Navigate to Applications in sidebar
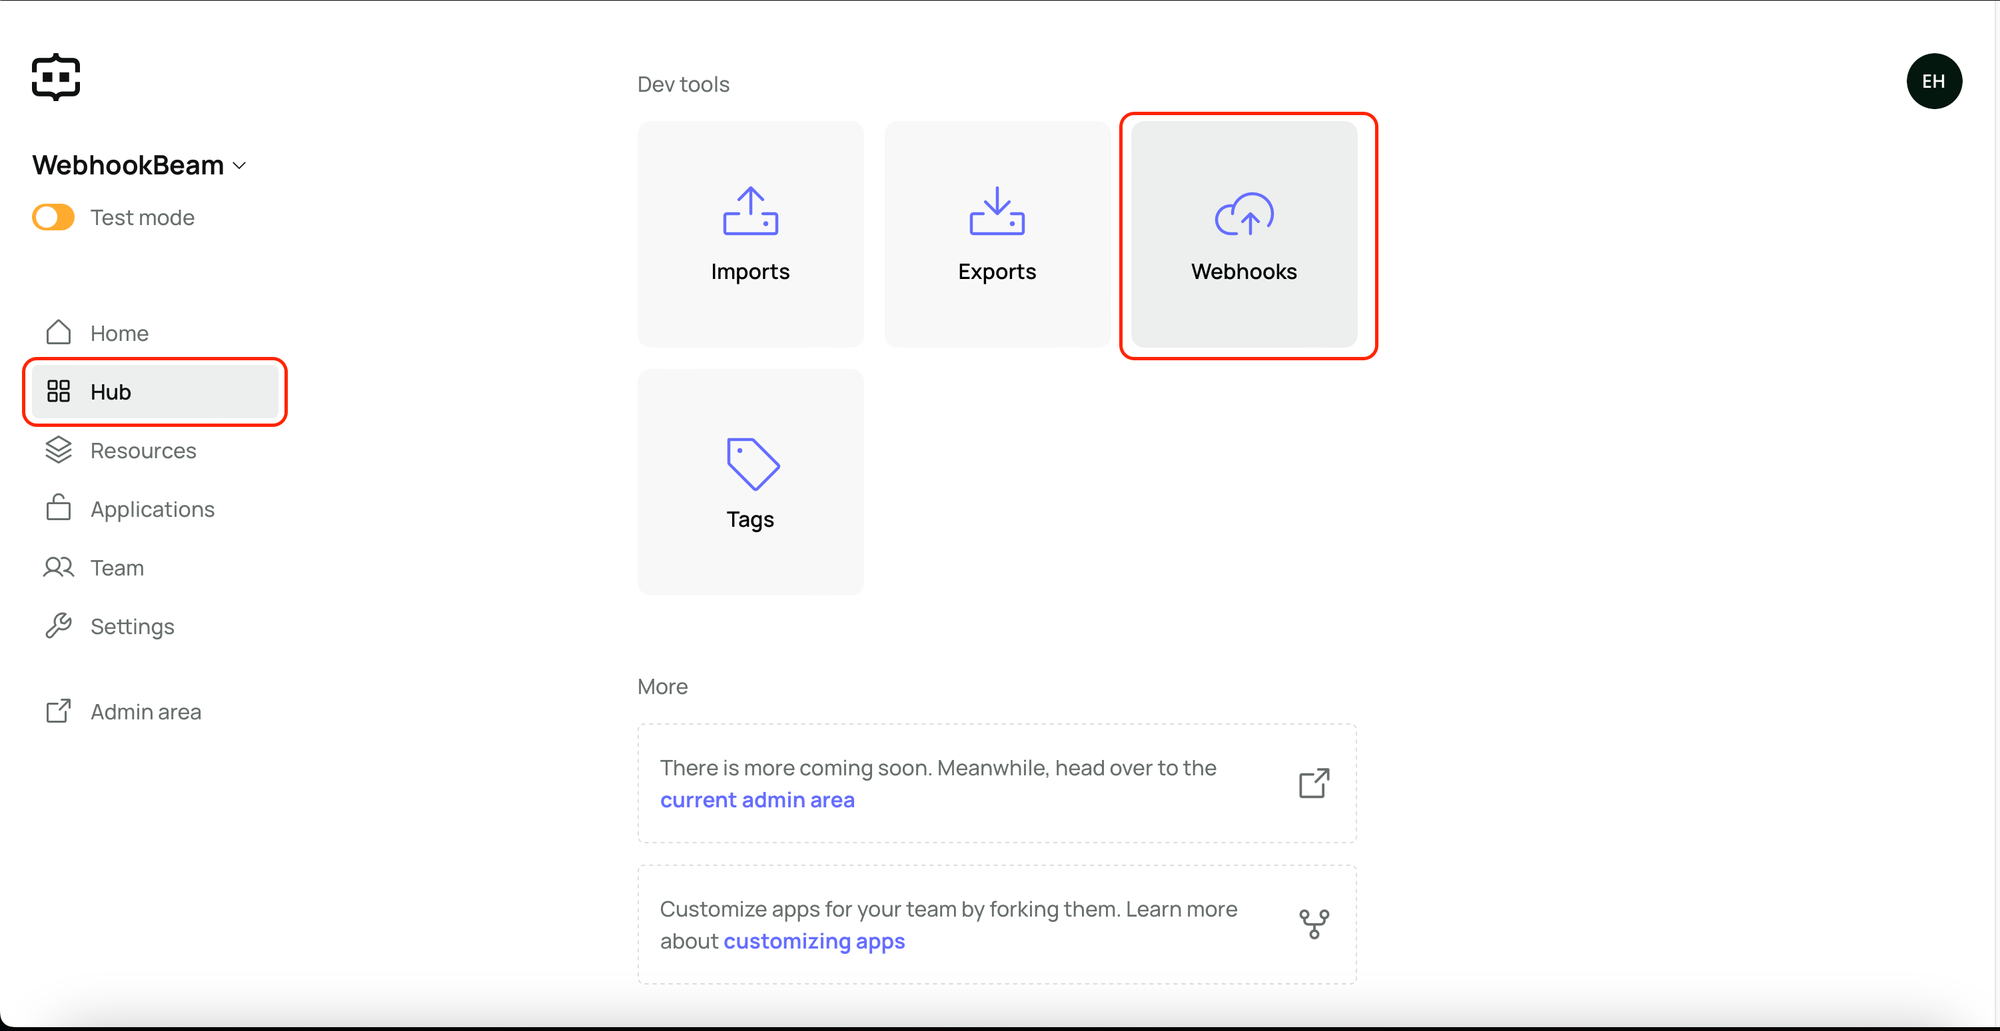This screenshot has height=1031, width=2000. coord(152,509)
